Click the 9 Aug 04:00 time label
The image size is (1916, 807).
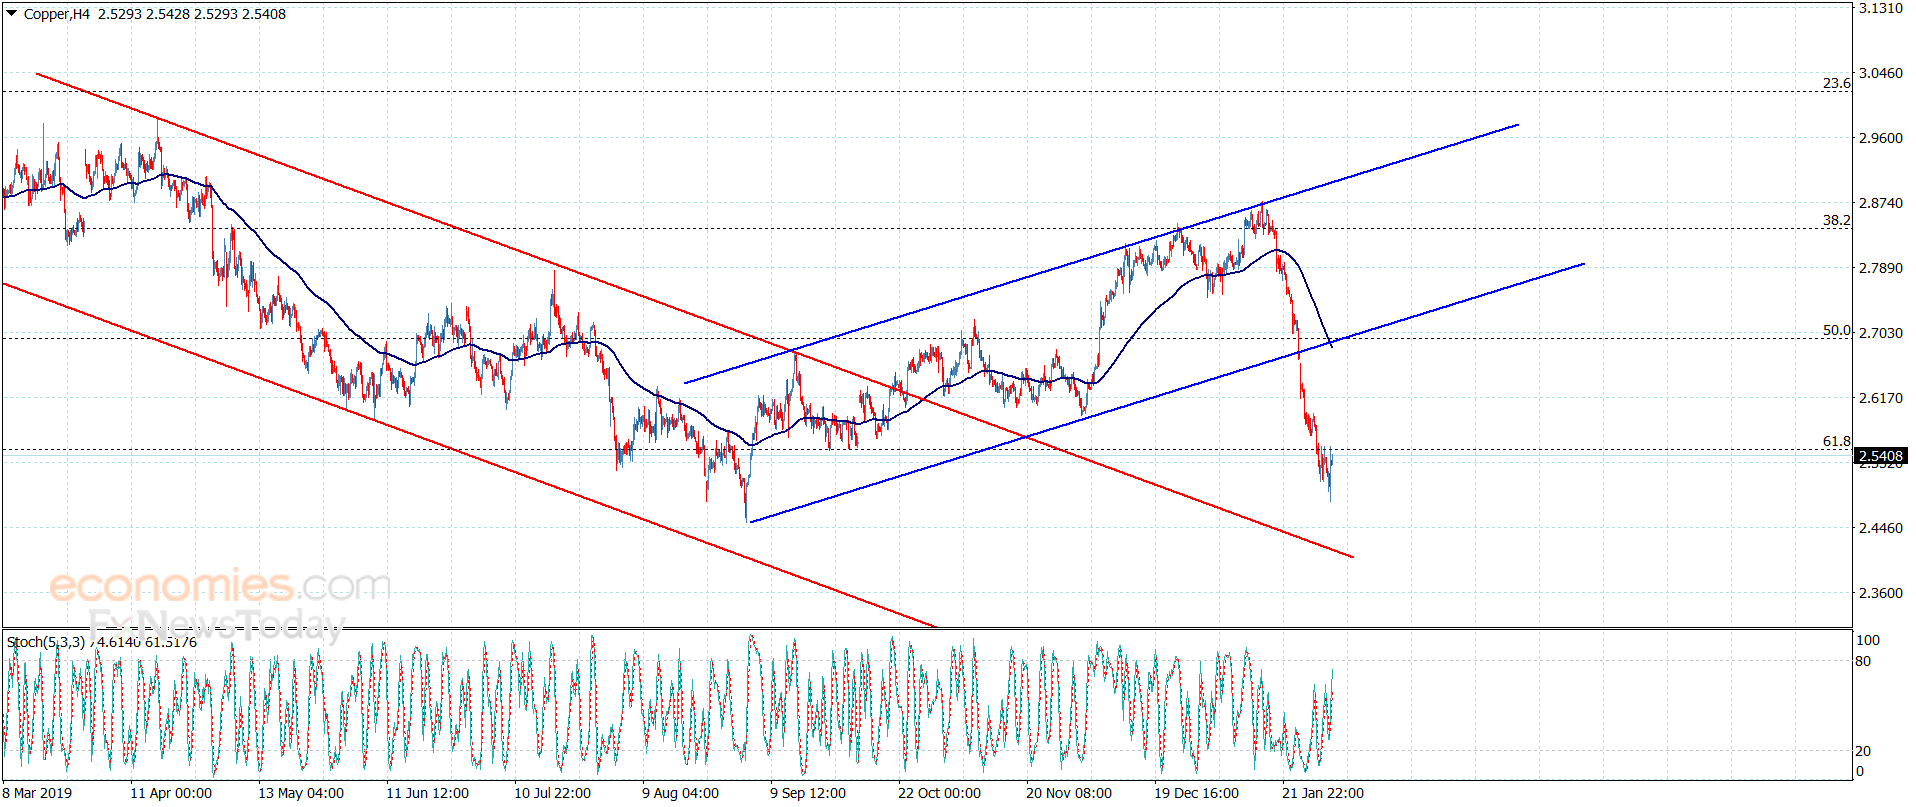pyautogui.click(x=680, y=793)
